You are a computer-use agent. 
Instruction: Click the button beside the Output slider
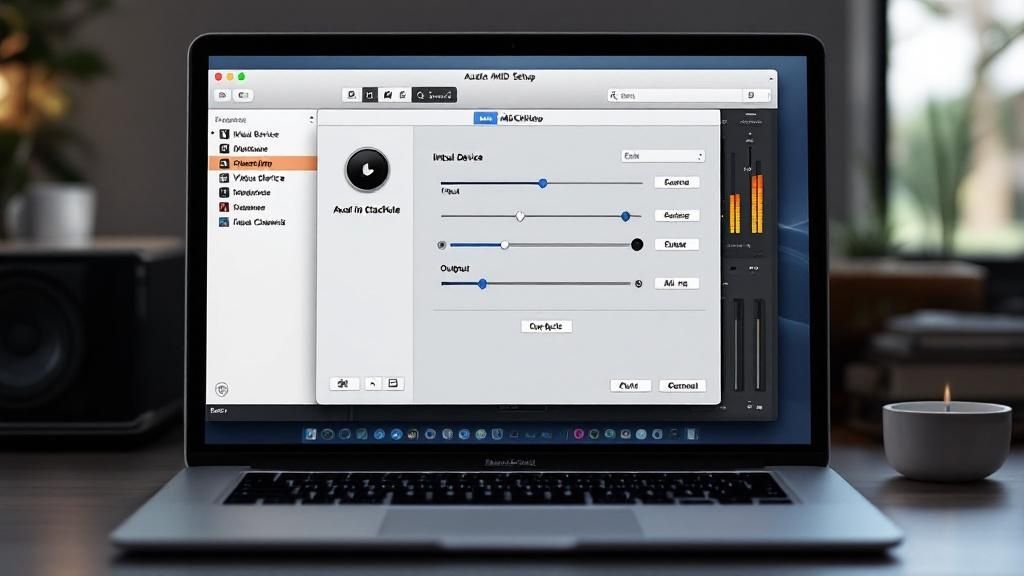(677, 283)
